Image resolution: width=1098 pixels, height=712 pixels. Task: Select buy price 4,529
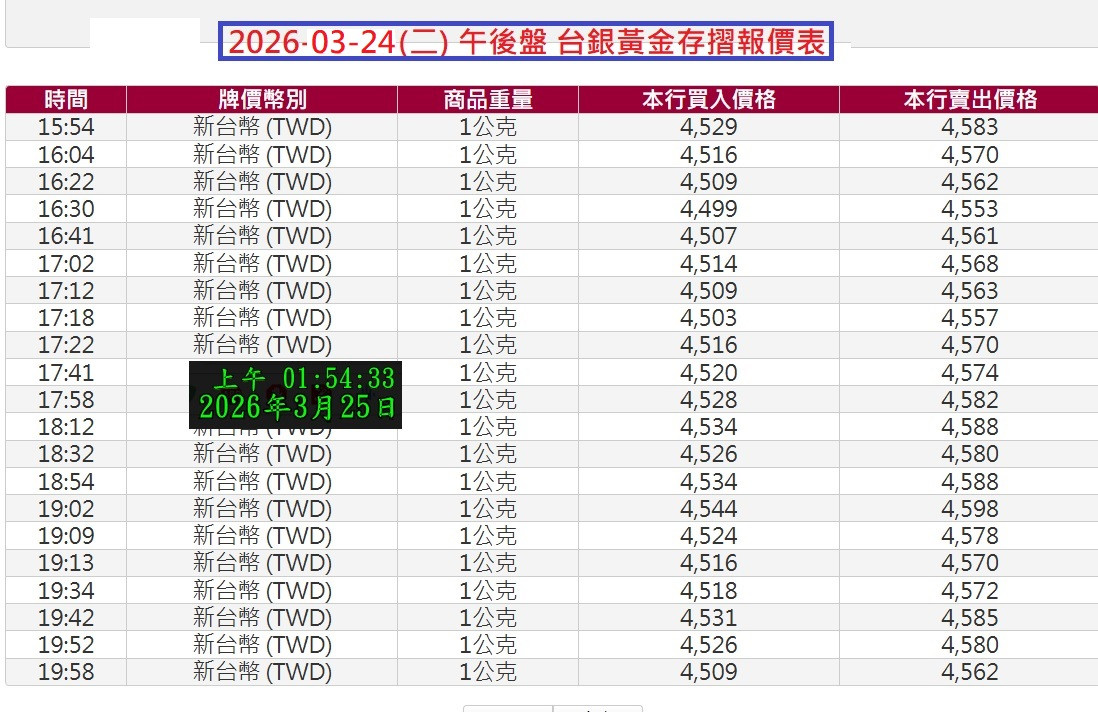pyautogui.click(x=709, y=127)
